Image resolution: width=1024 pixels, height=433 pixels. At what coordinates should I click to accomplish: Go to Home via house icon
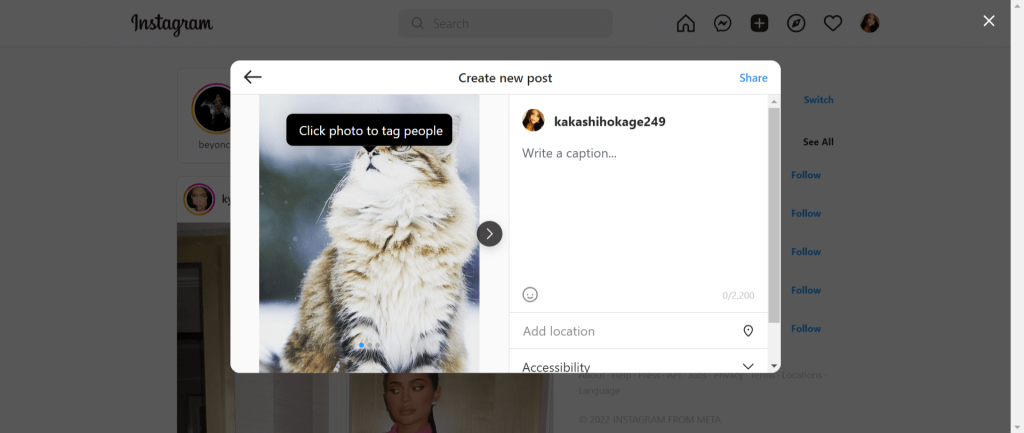coord(685,24)
